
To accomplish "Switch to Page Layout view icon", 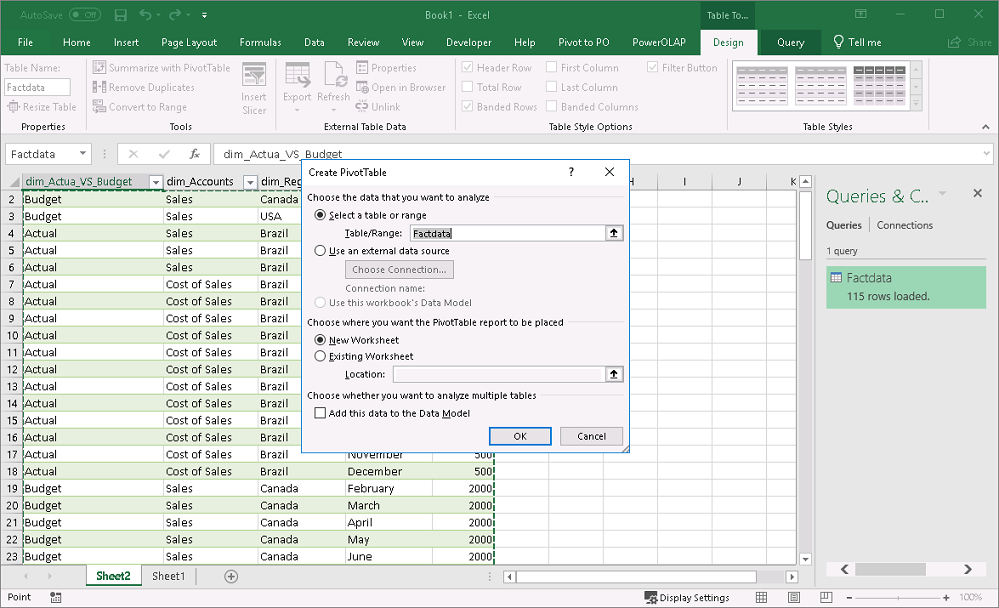I will tap(794, 597).
